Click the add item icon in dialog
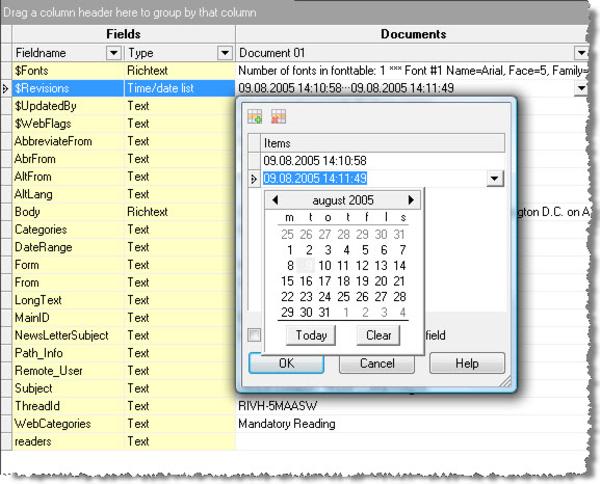Screen dimensions: 600x484 (255, 116)
